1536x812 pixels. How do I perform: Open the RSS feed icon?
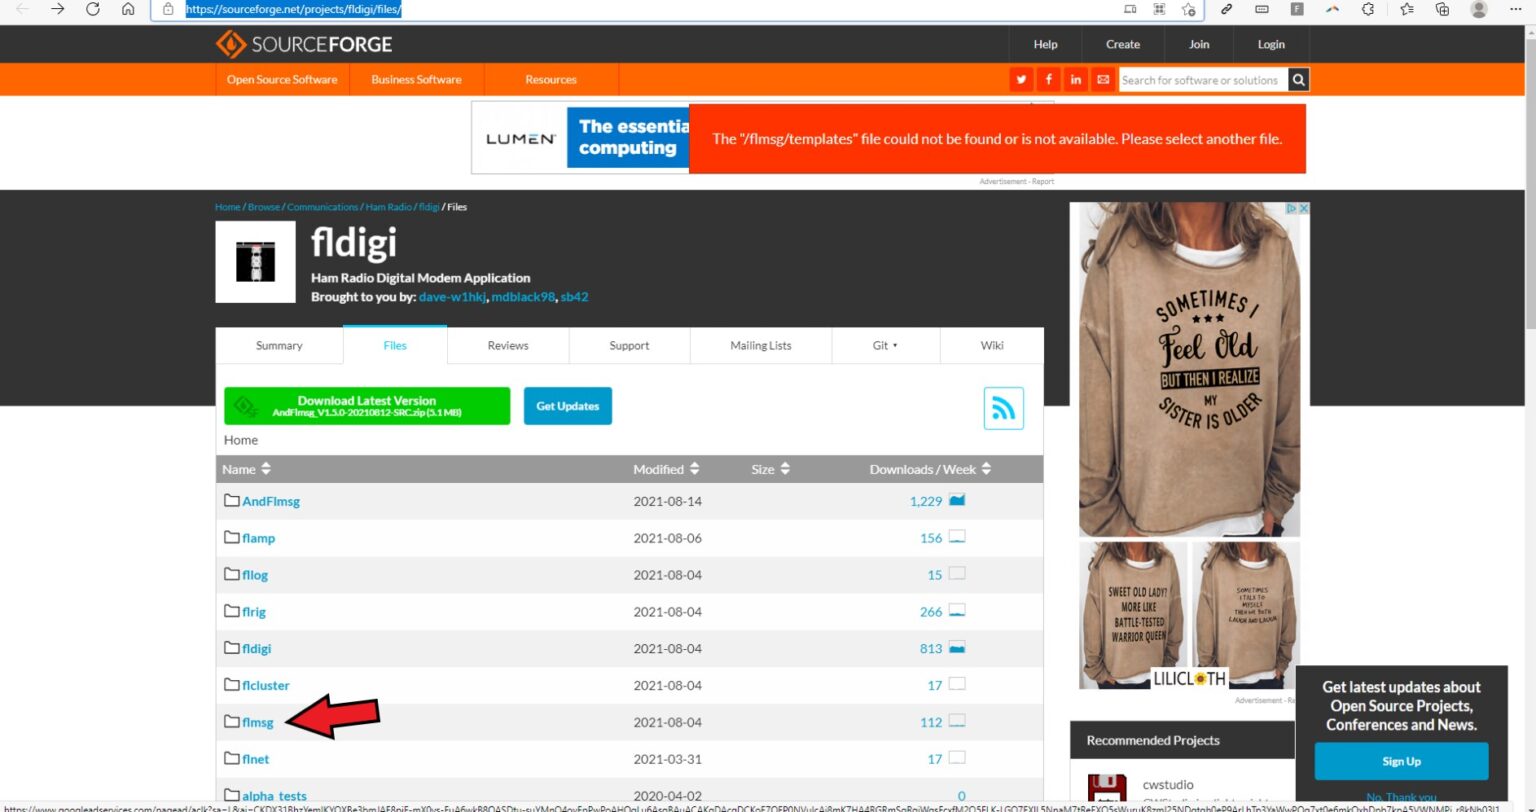click(x=1003, y=408)
